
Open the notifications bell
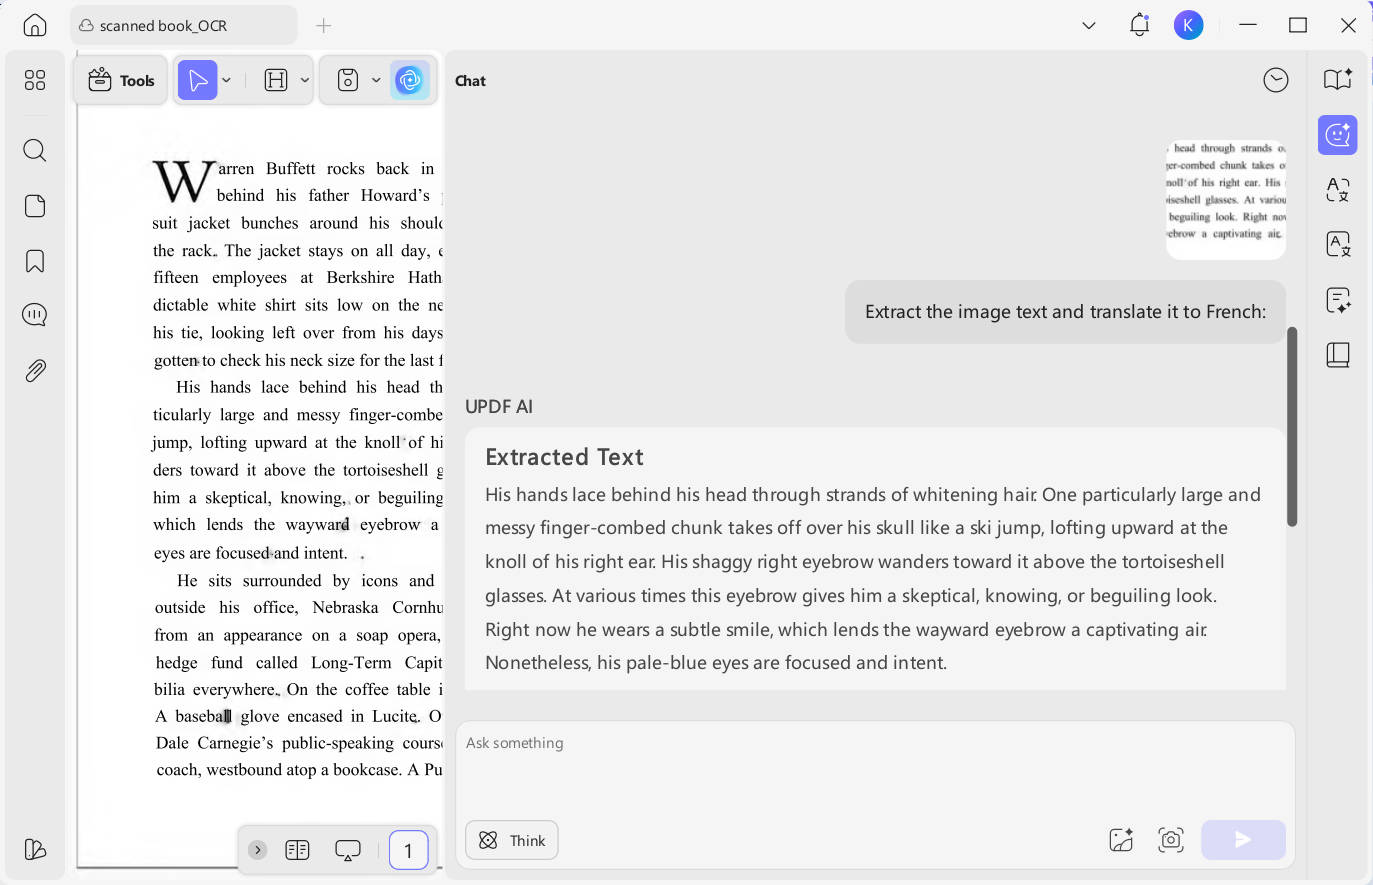(x=1139, y=25)
